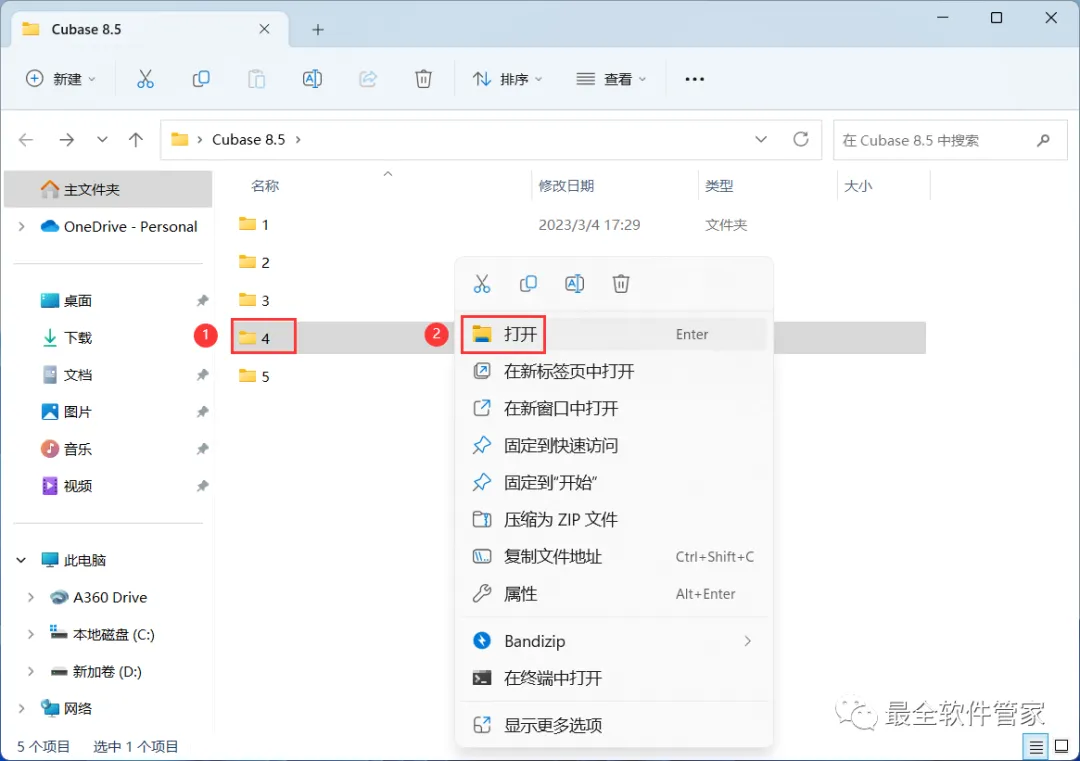
Task: Choose 在新窗口中打开
Action: pyautogui.click(x=613, y=409)
